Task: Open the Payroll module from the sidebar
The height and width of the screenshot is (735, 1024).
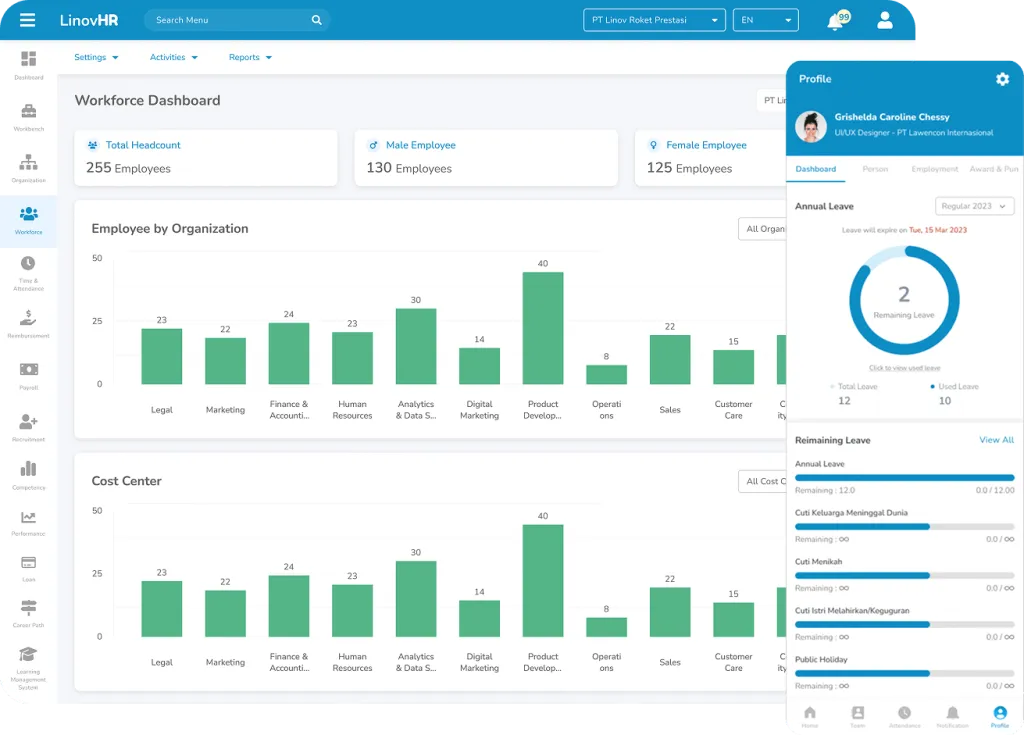Action: (x=28, y=374)
